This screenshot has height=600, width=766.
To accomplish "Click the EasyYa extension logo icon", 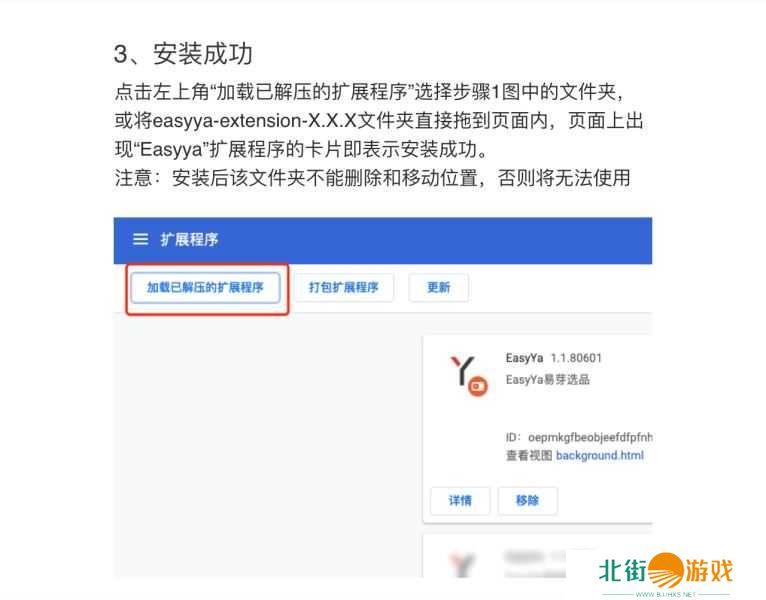I will pyautogui.click(x=468, y=376).
